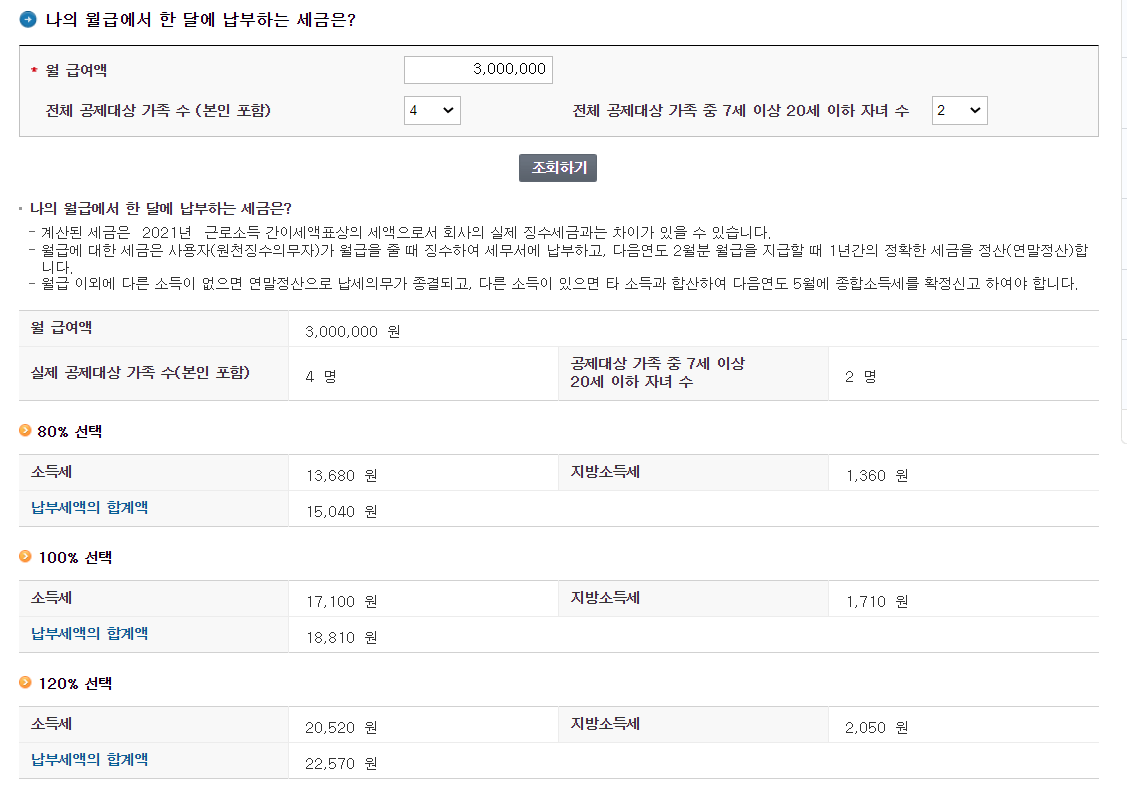
Task: Open the 7세 이상 20세 이하 자녀 수 dropdown
Action: tap(959, 110)
